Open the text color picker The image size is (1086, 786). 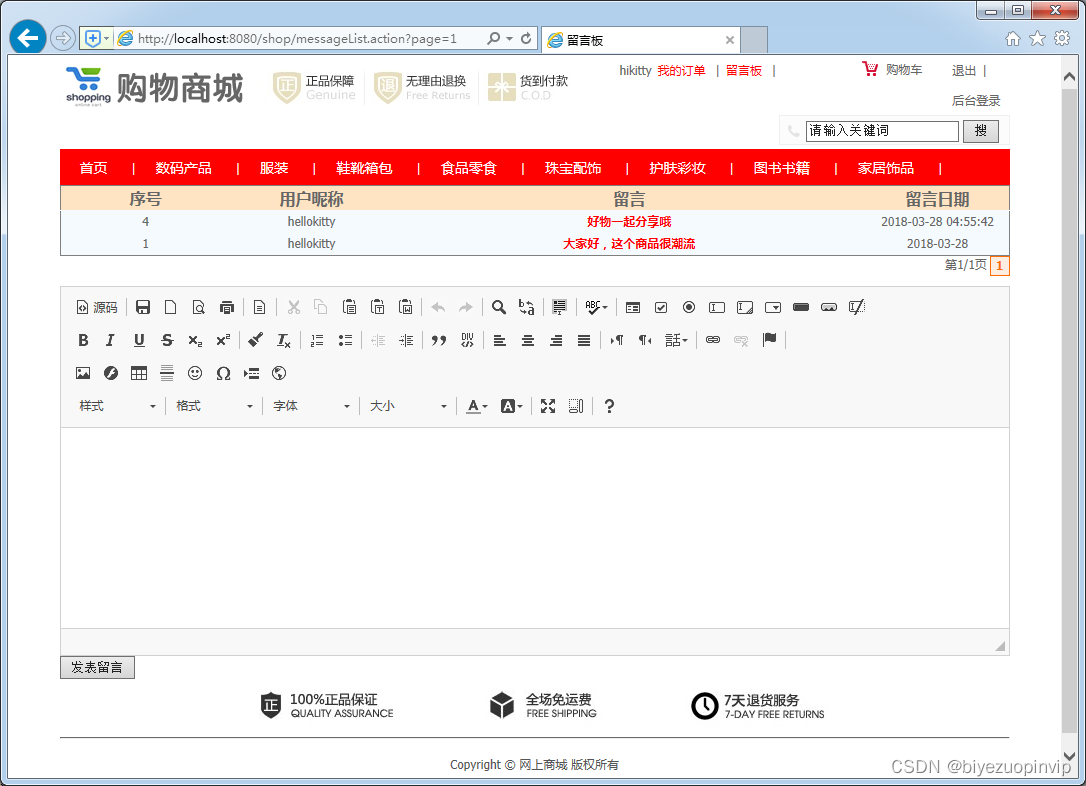(x=477, y=406)
